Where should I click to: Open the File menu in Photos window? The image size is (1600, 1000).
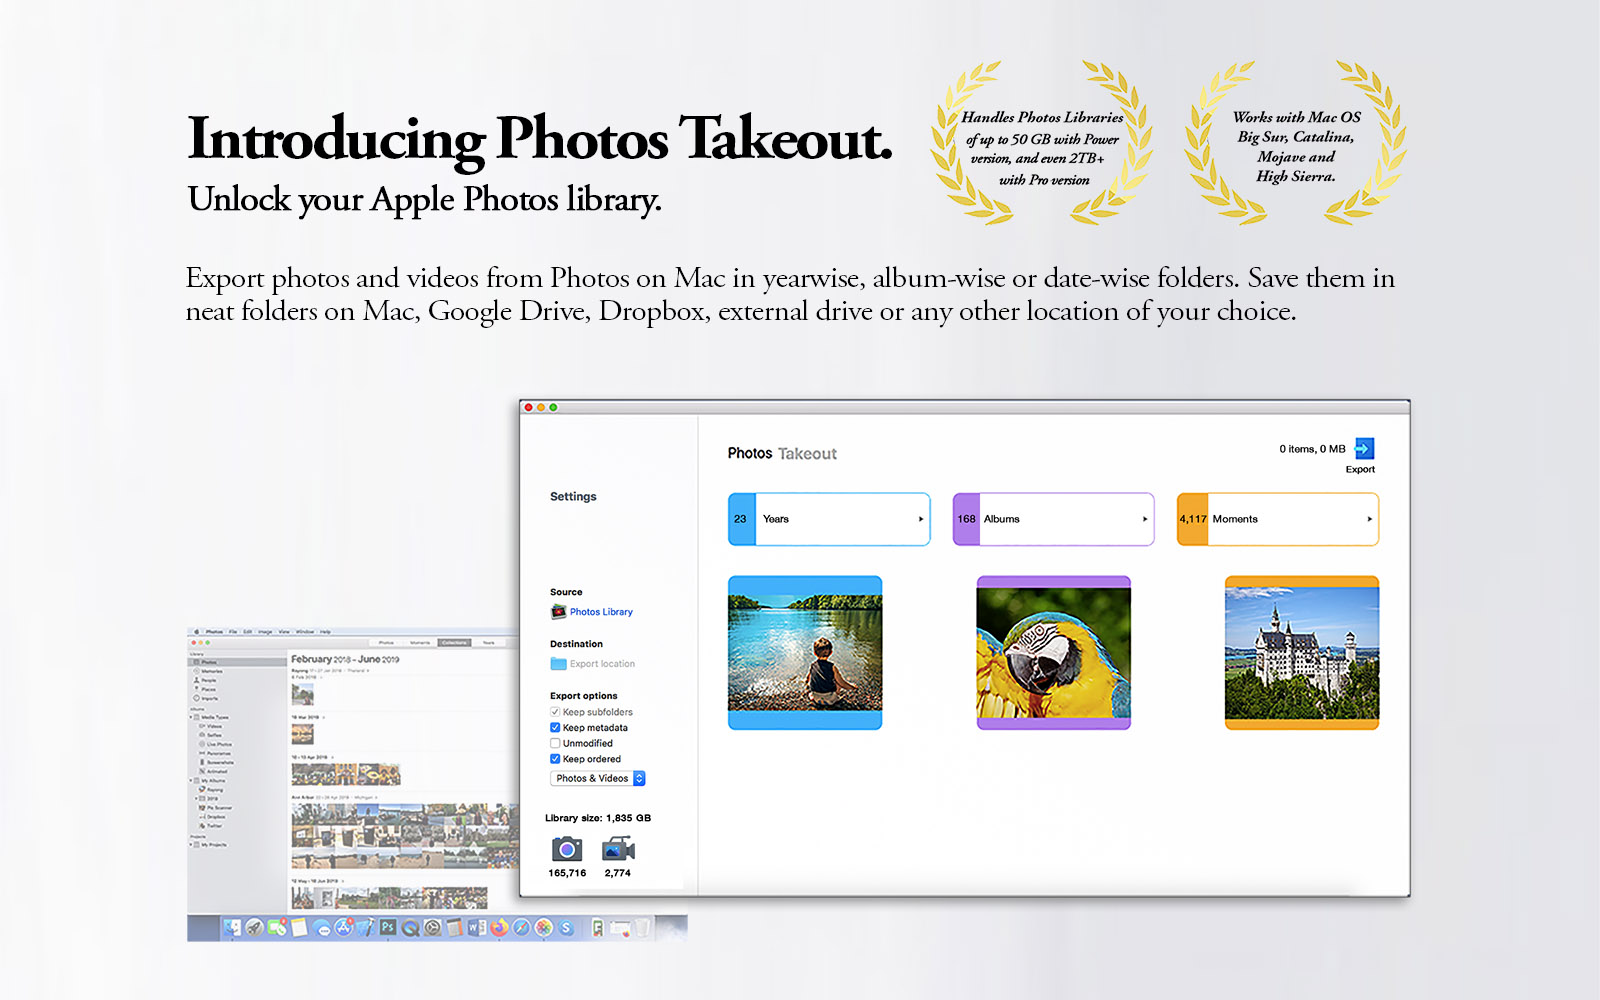click(233, 631)
